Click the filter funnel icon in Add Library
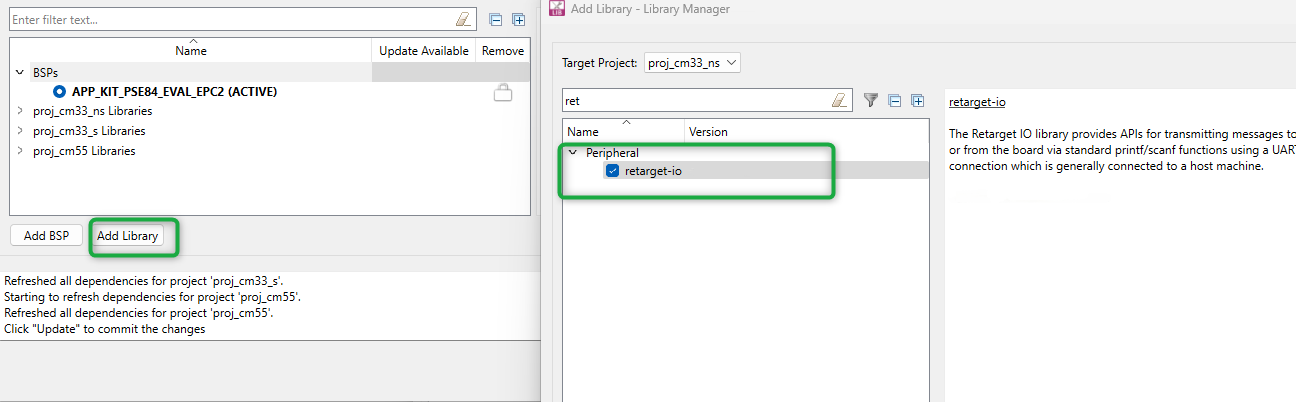 pos(870,100)
